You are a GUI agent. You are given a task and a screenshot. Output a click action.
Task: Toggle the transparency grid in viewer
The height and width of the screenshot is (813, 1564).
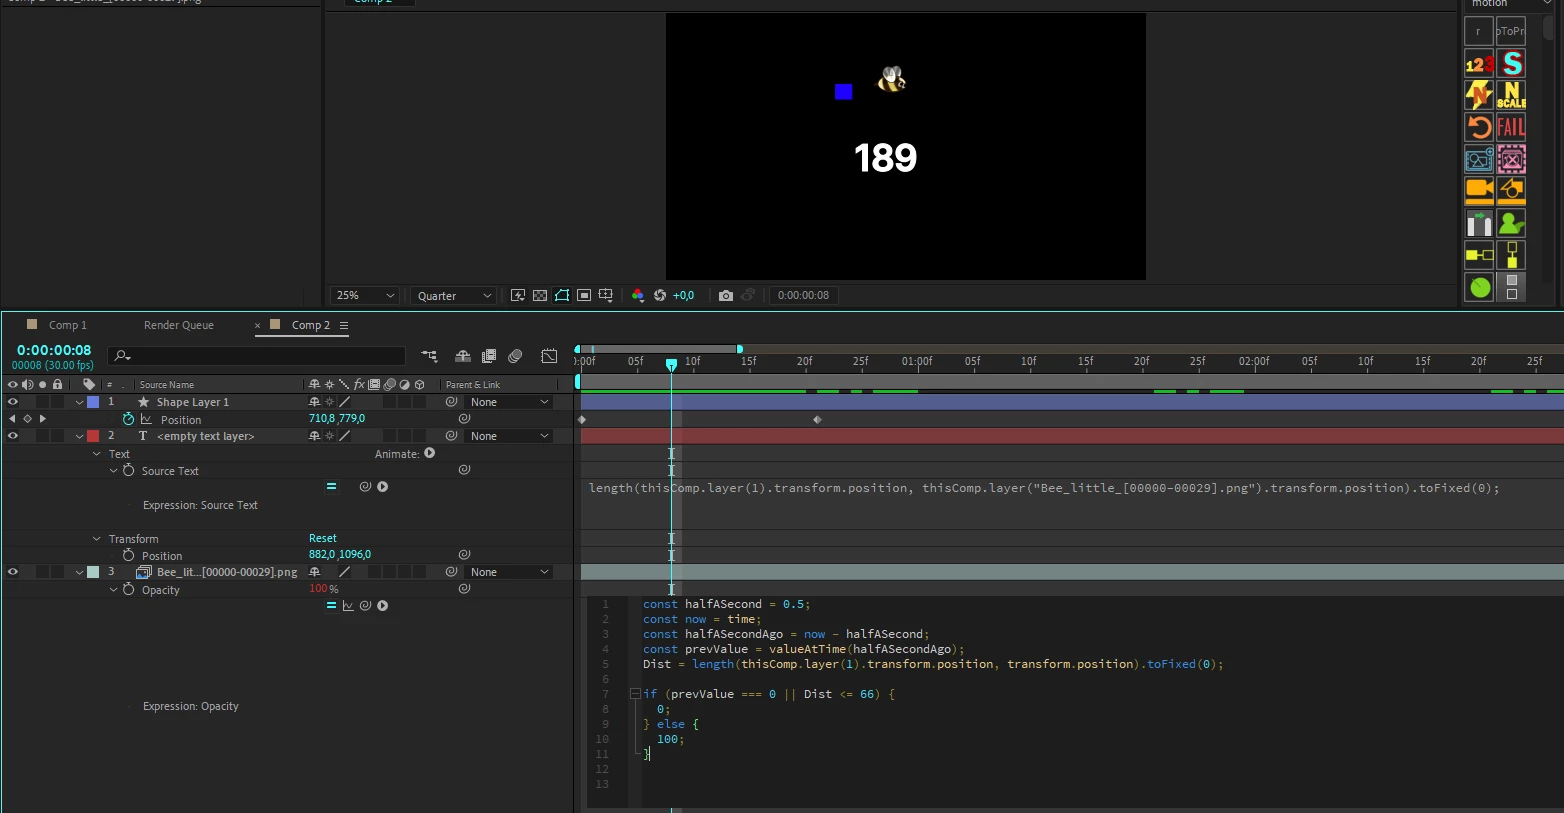[x=540, y=295]
